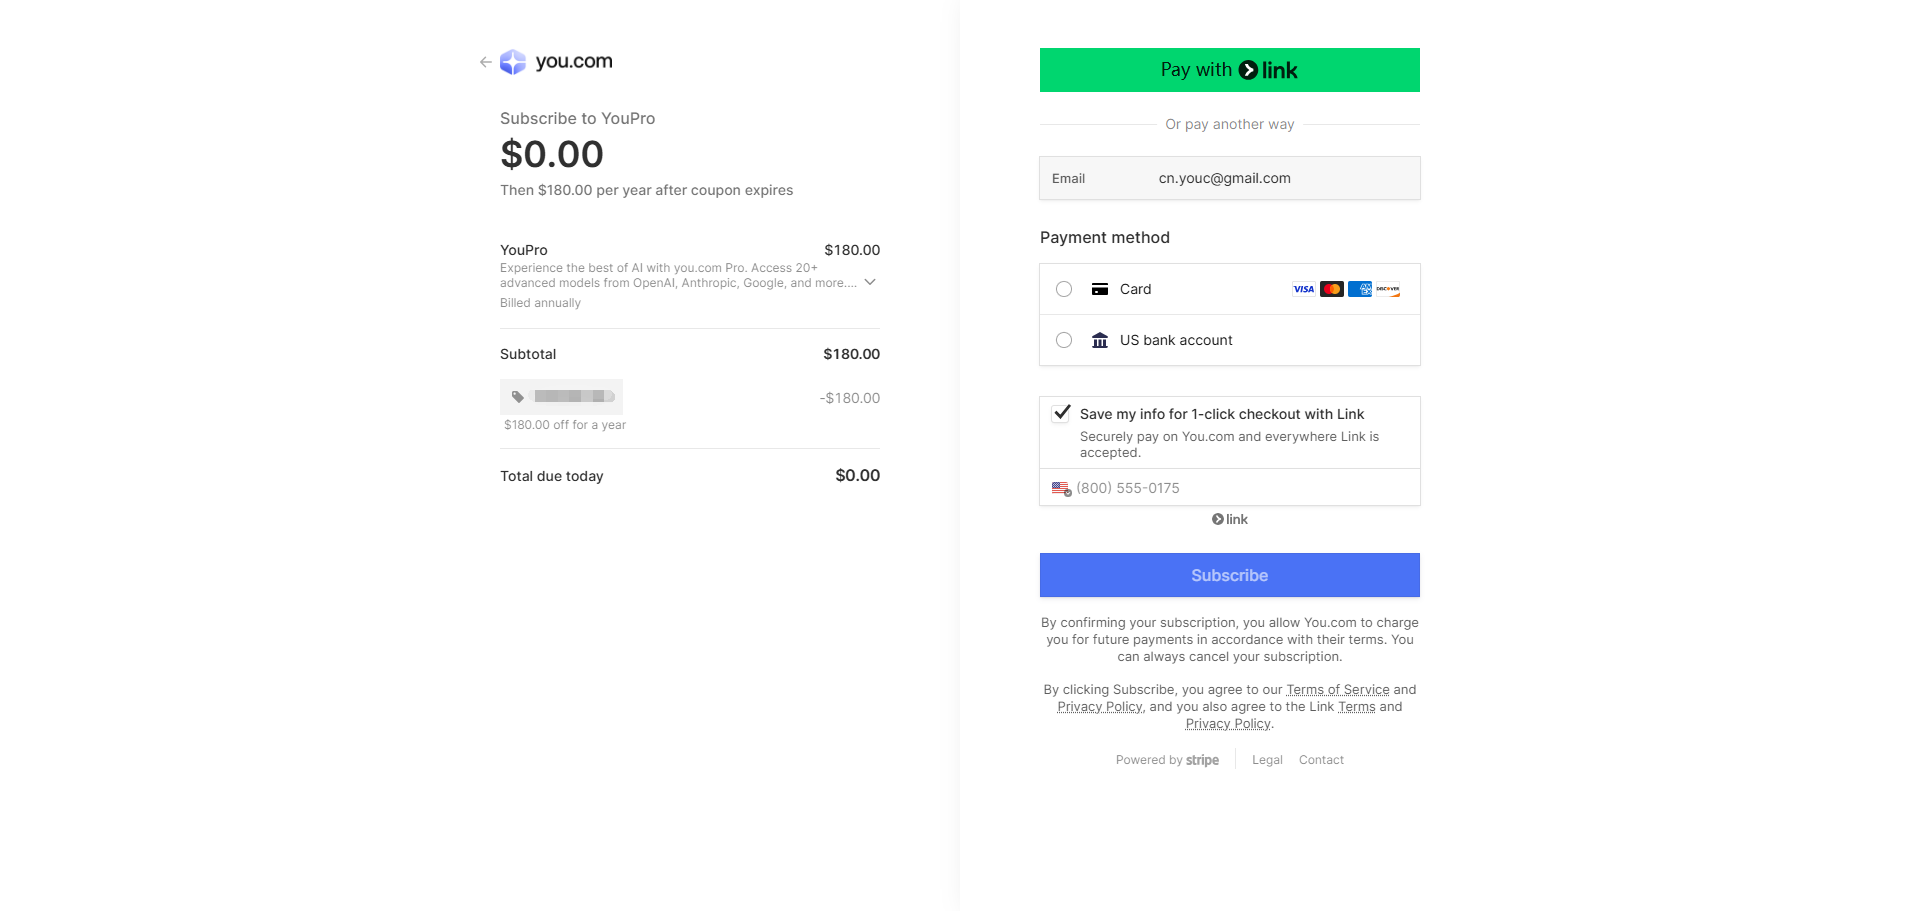
Task: Expand the YouPro description chevron
Action: coord(870,282)
